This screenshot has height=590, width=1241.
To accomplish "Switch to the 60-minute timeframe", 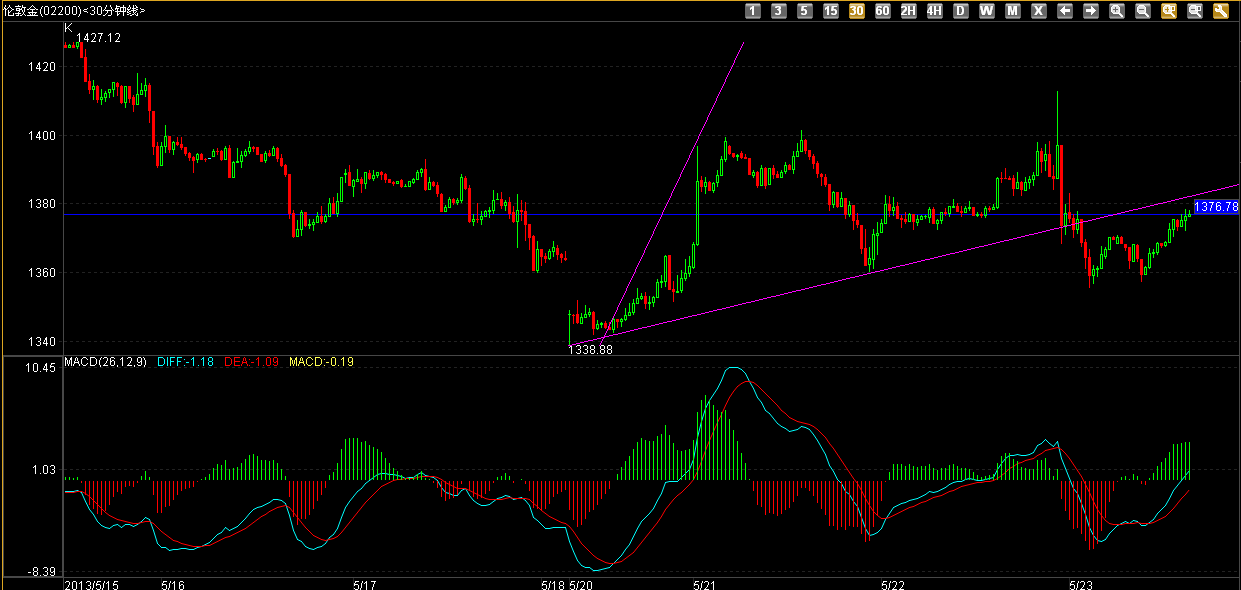I will [883, 11].
